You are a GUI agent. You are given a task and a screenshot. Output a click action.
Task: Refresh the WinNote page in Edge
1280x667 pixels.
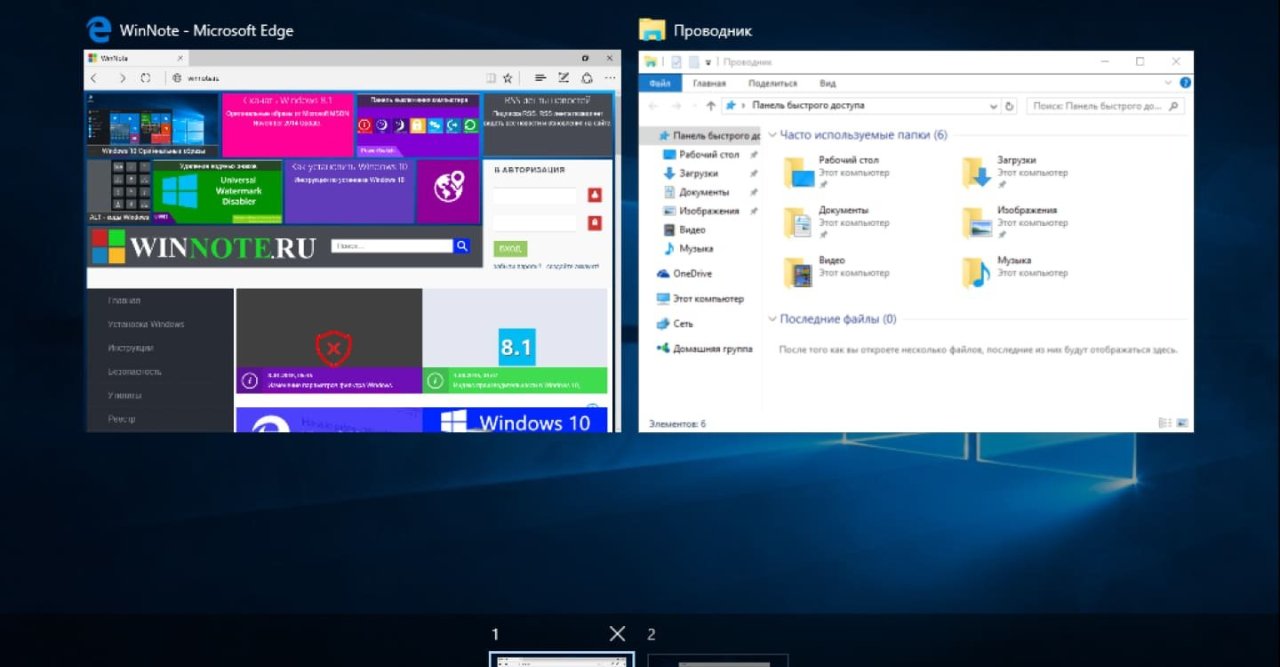coord(145,78)
